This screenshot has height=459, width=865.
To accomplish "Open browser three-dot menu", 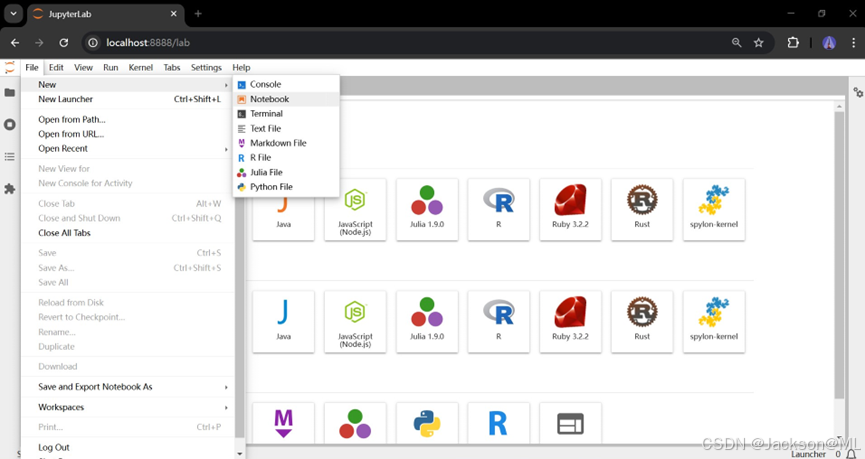I will pyautogui.click(x=853, y=42).
